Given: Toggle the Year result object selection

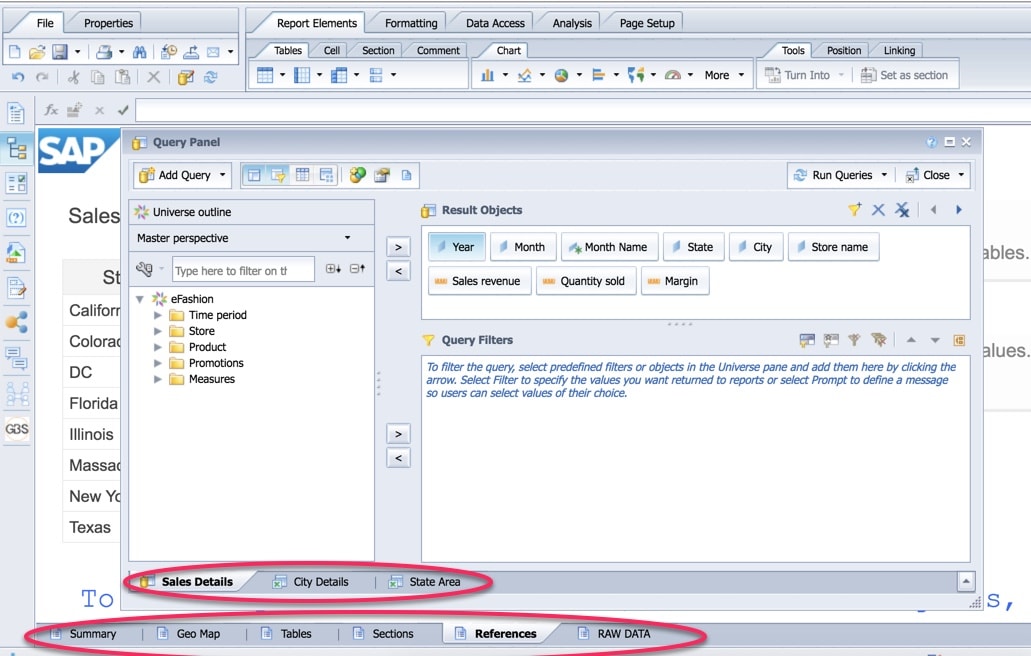Looking at the screenshot, I should coord(456,246).
